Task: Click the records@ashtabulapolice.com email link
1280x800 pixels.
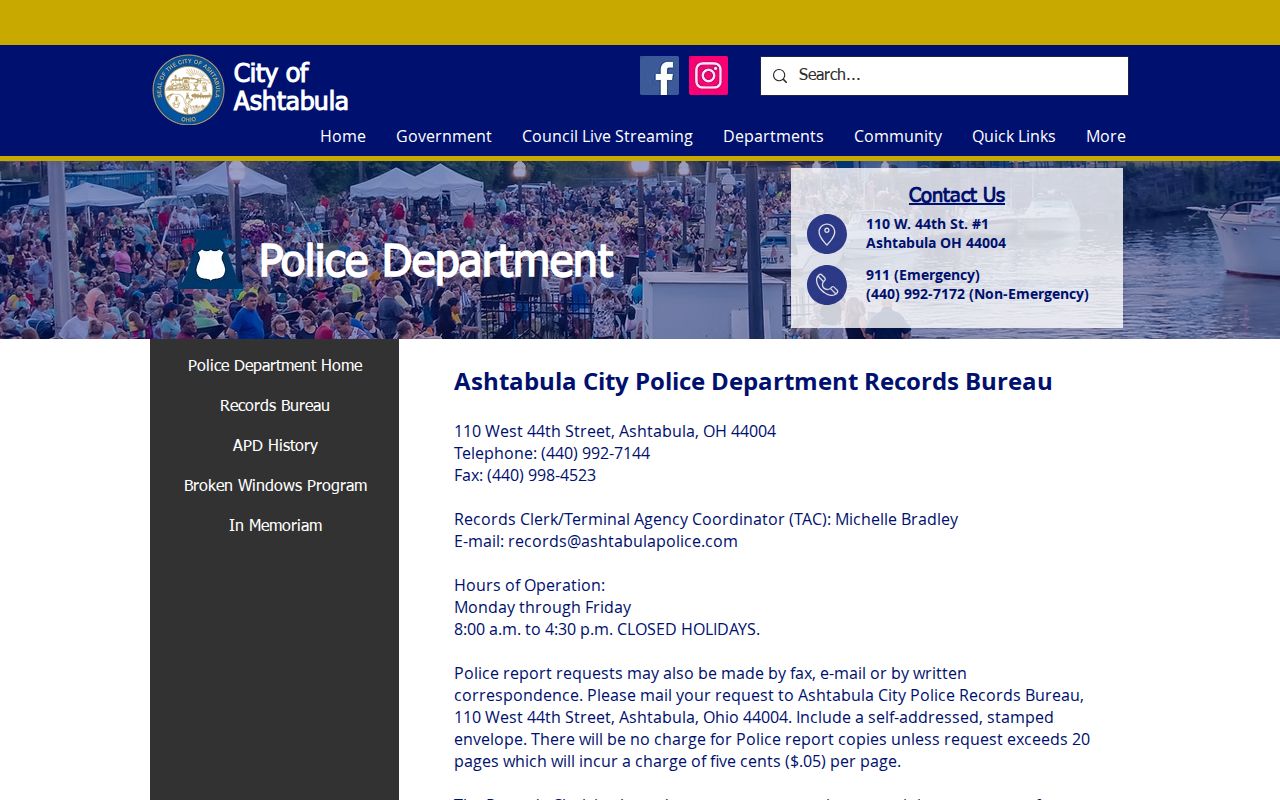Action: coord(623,541)
